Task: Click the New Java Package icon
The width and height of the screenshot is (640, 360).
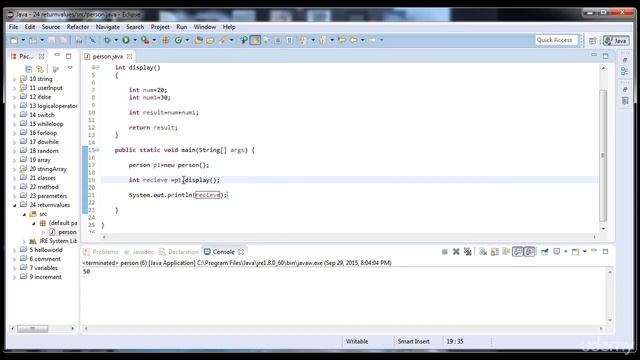Action: click(x=166, y=40)
